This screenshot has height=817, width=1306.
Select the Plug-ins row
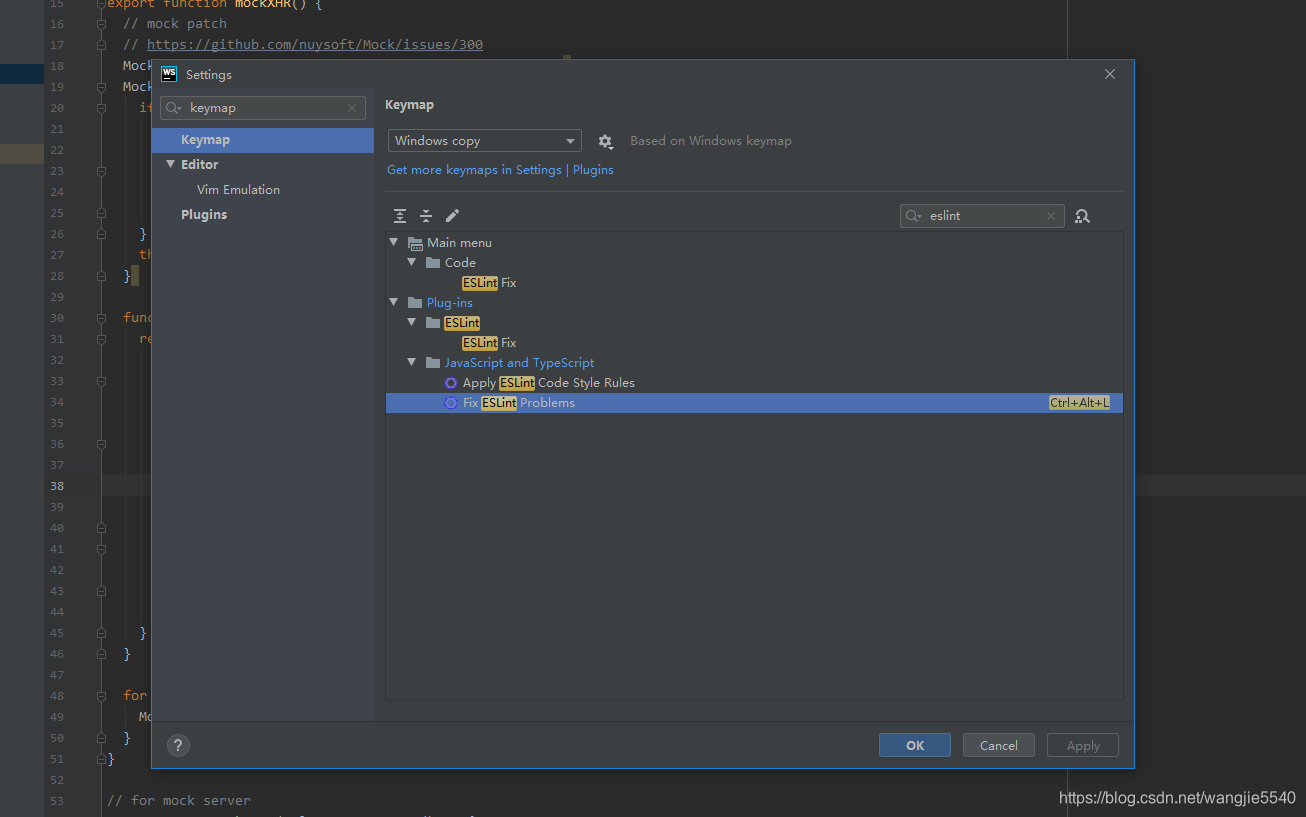(754, 303)
